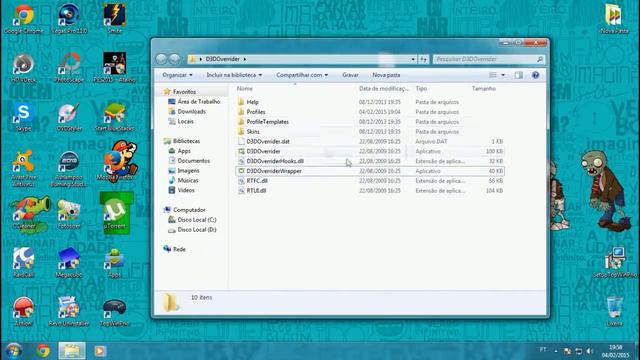
Task: Select the RaidCall desktop icon
Action: (x=23, y=262)
